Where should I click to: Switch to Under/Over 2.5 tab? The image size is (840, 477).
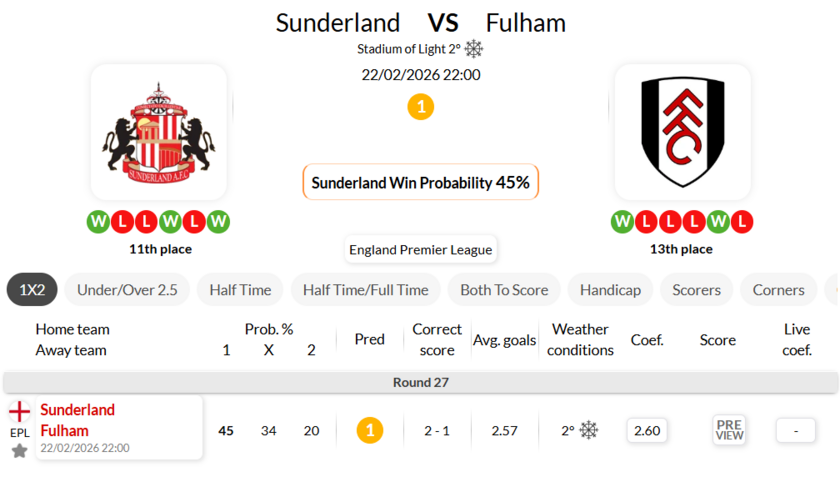(x=127, y=290)
